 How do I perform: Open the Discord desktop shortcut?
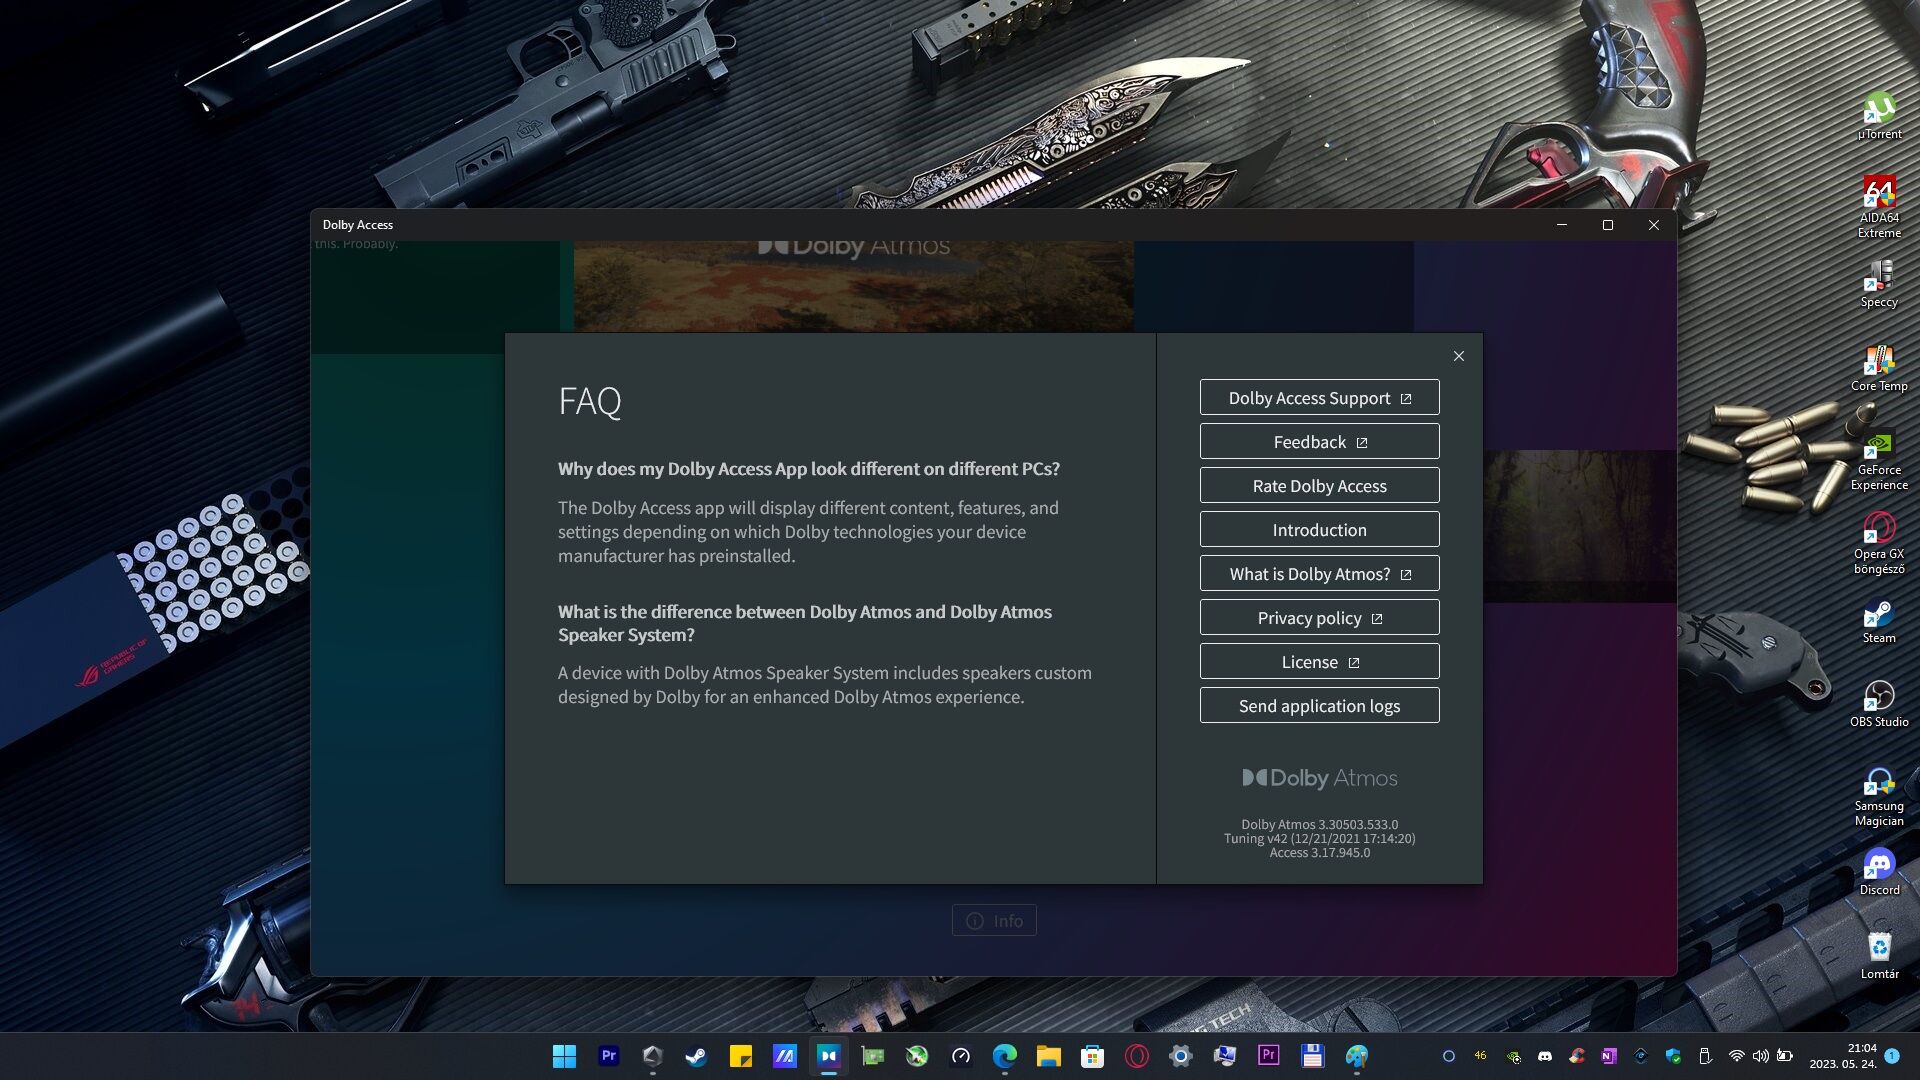(1879, 872)
